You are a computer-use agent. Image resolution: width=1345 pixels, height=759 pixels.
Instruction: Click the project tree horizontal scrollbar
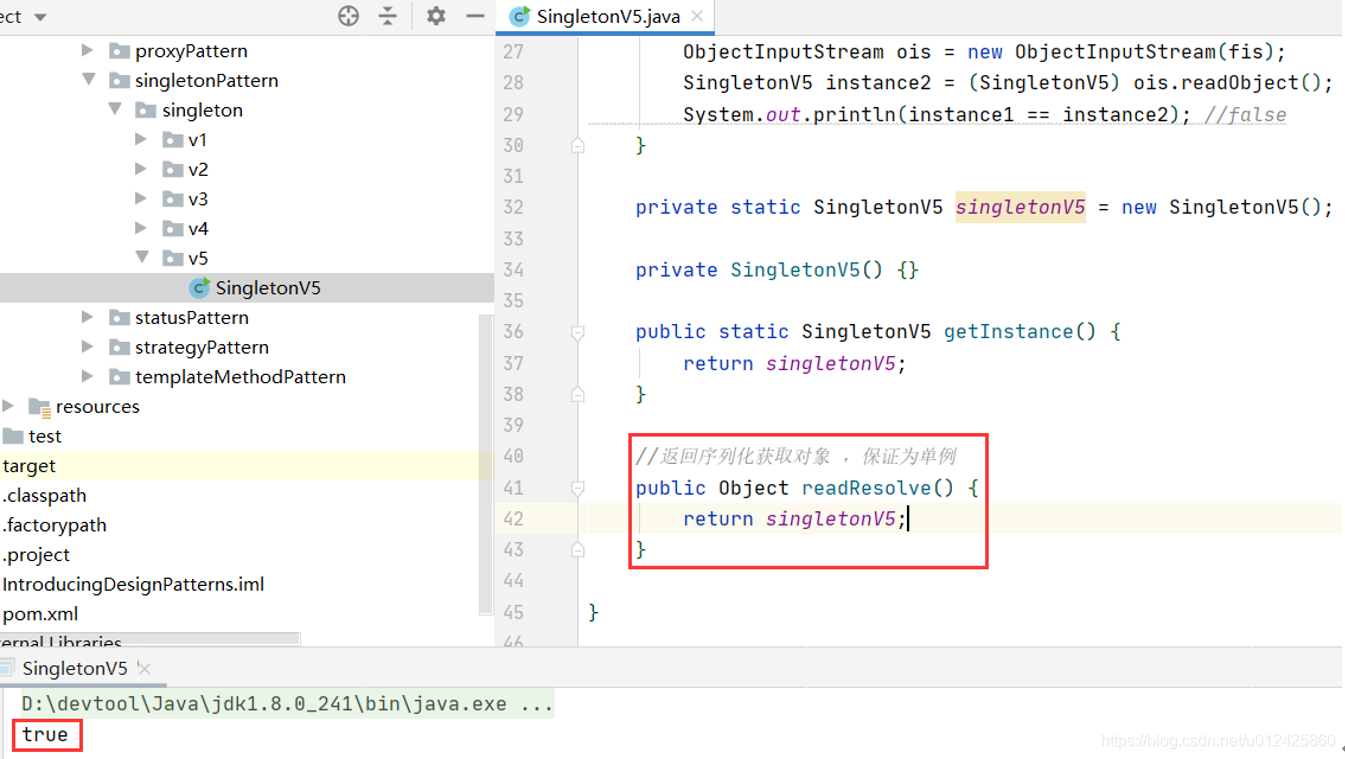pyautogui.click(x=150, y=639)
